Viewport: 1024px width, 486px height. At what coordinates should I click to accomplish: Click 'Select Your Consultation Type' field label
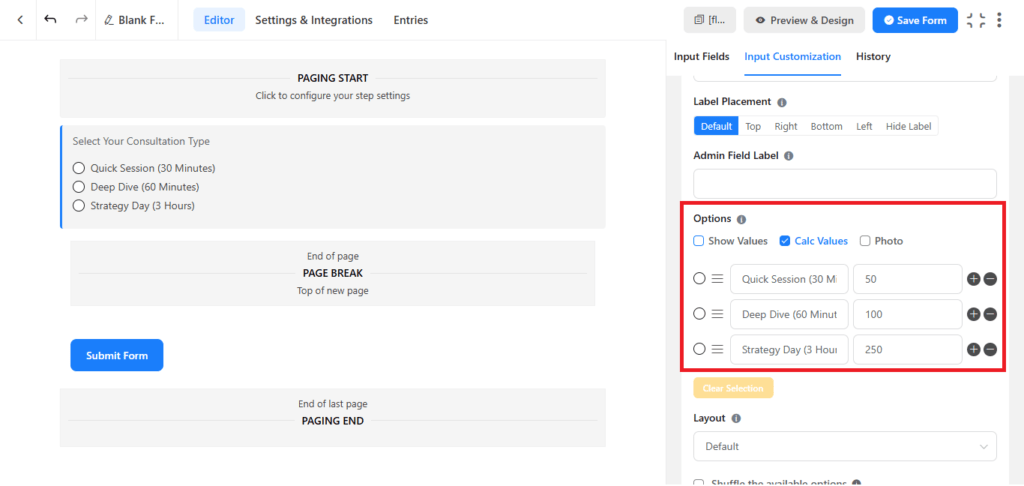(x=141, y=141)
